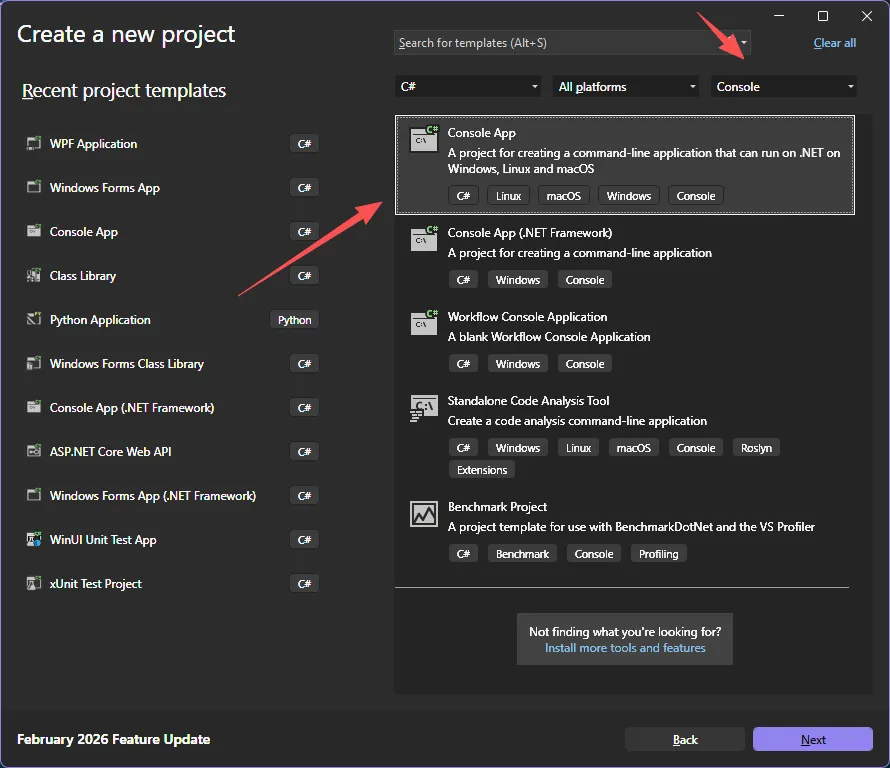The width and height of the screenshot is (890, 768).
Task: Select the Console App template title in results
Action: (x=481, y=132)
